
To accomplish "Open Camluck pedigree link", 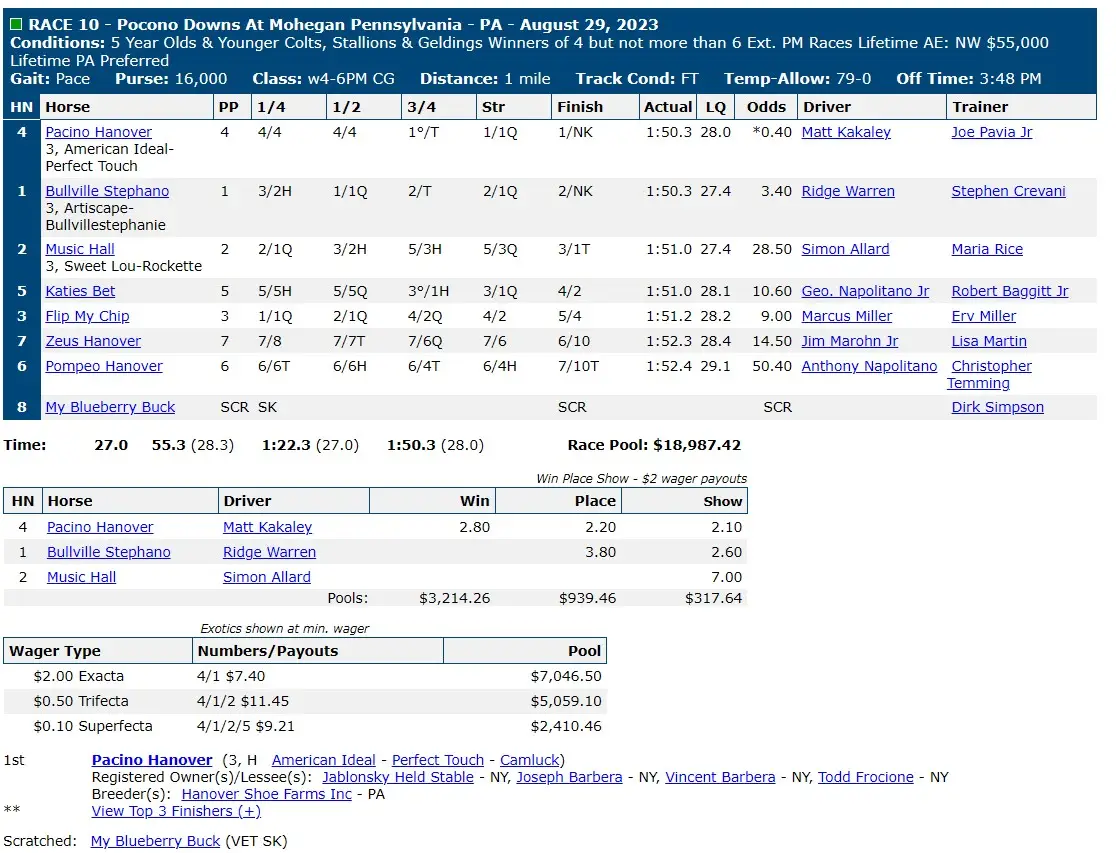I will 530,760.
